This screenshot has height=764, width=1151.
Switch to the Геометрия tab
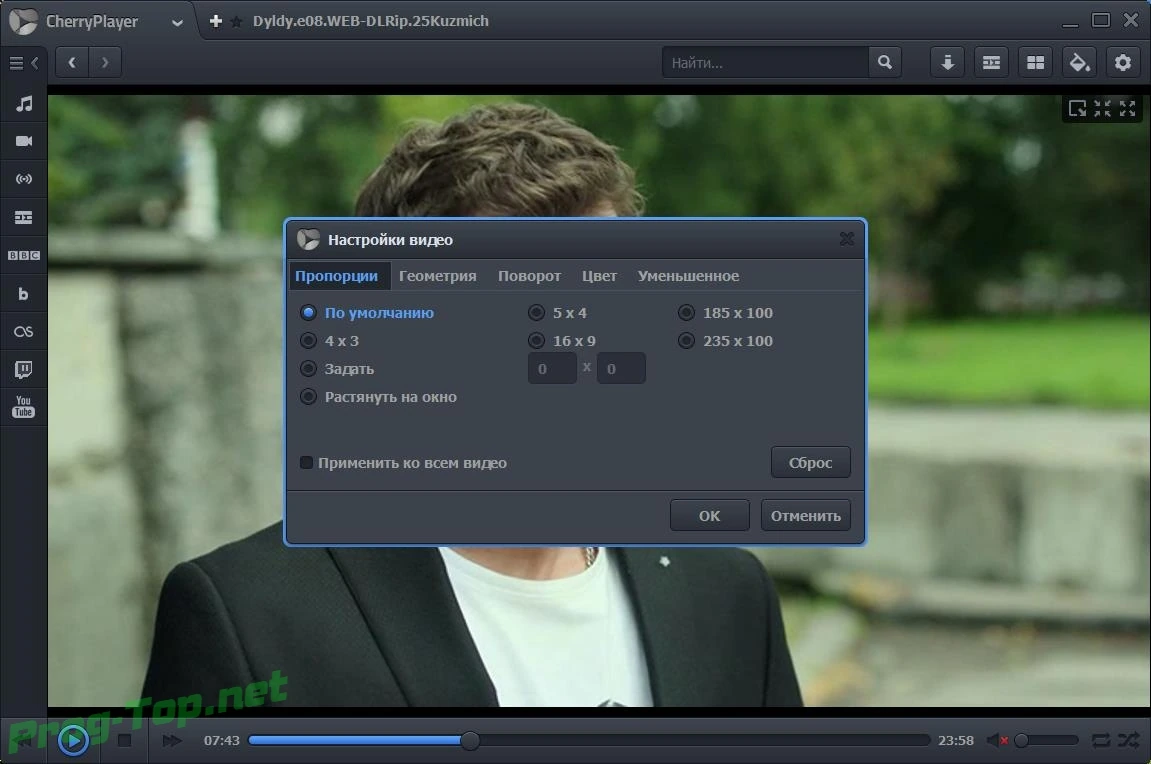tap(437, 276)
